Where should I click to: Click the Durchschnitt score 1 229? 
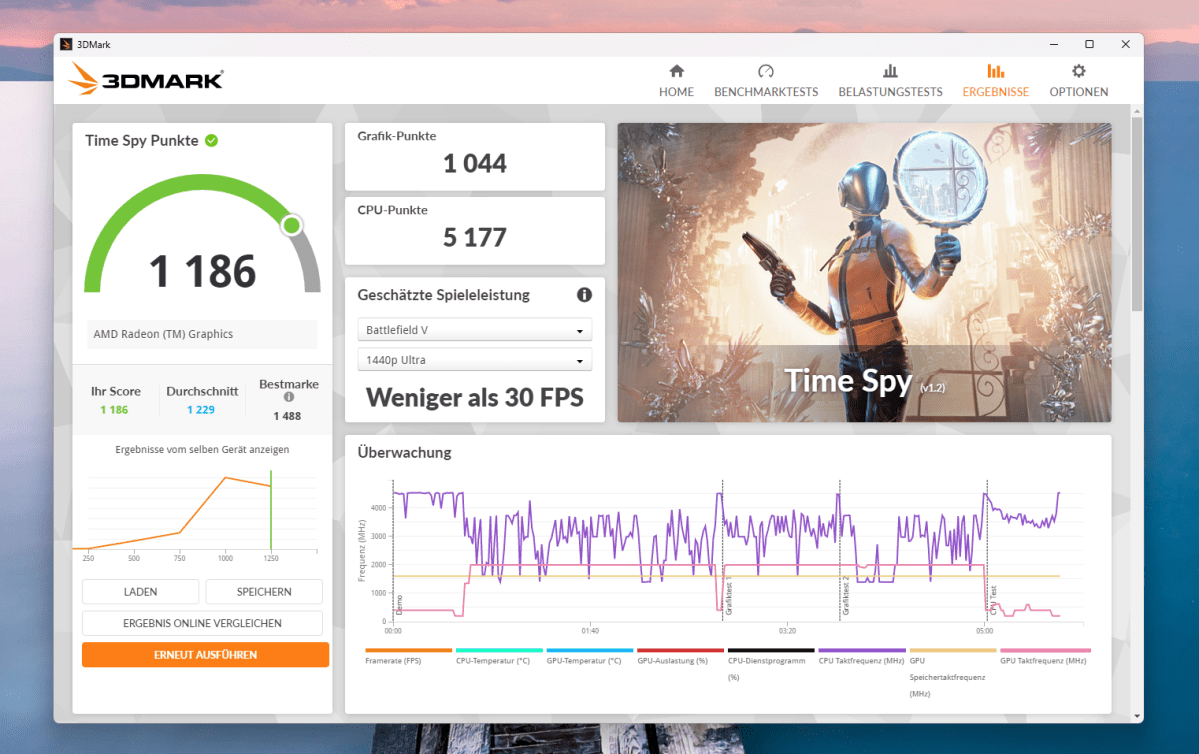(201, 410)
